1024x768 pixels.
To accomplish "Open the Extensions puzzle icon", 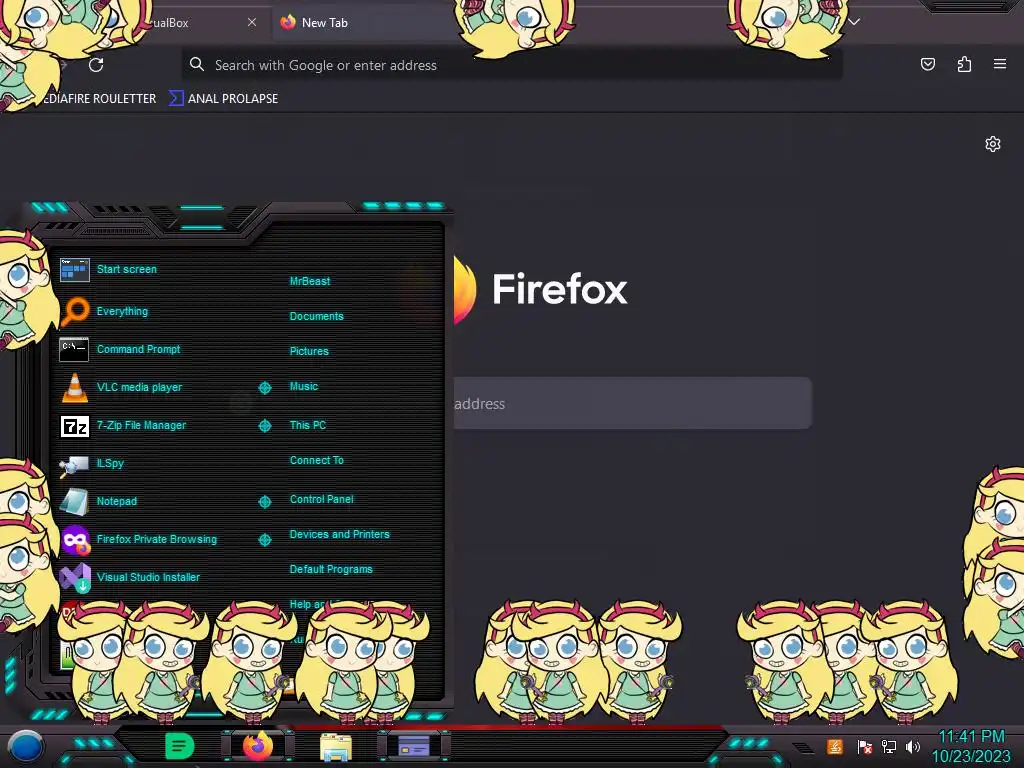I will (x=964, y=64).
